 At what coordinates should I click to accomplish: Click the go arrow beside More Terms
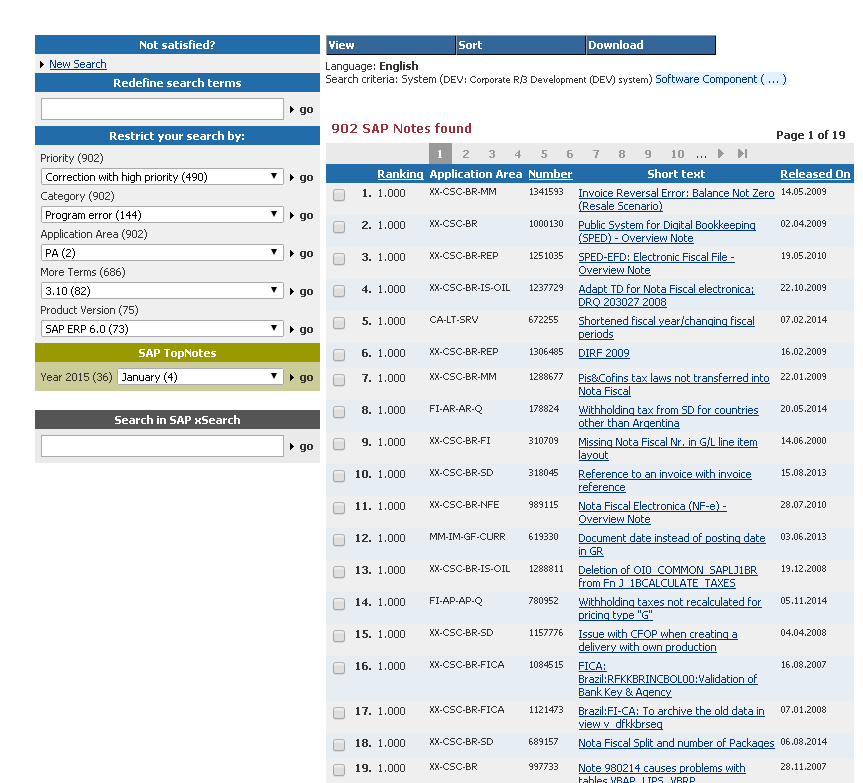(303, 291)
